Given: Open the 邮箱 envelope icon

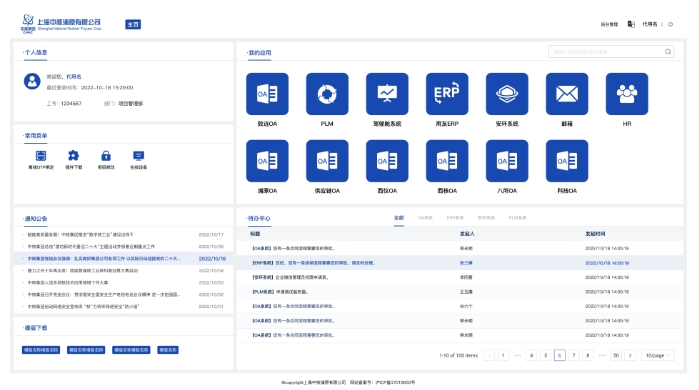Looking at the screenshot, I should 567,94.
